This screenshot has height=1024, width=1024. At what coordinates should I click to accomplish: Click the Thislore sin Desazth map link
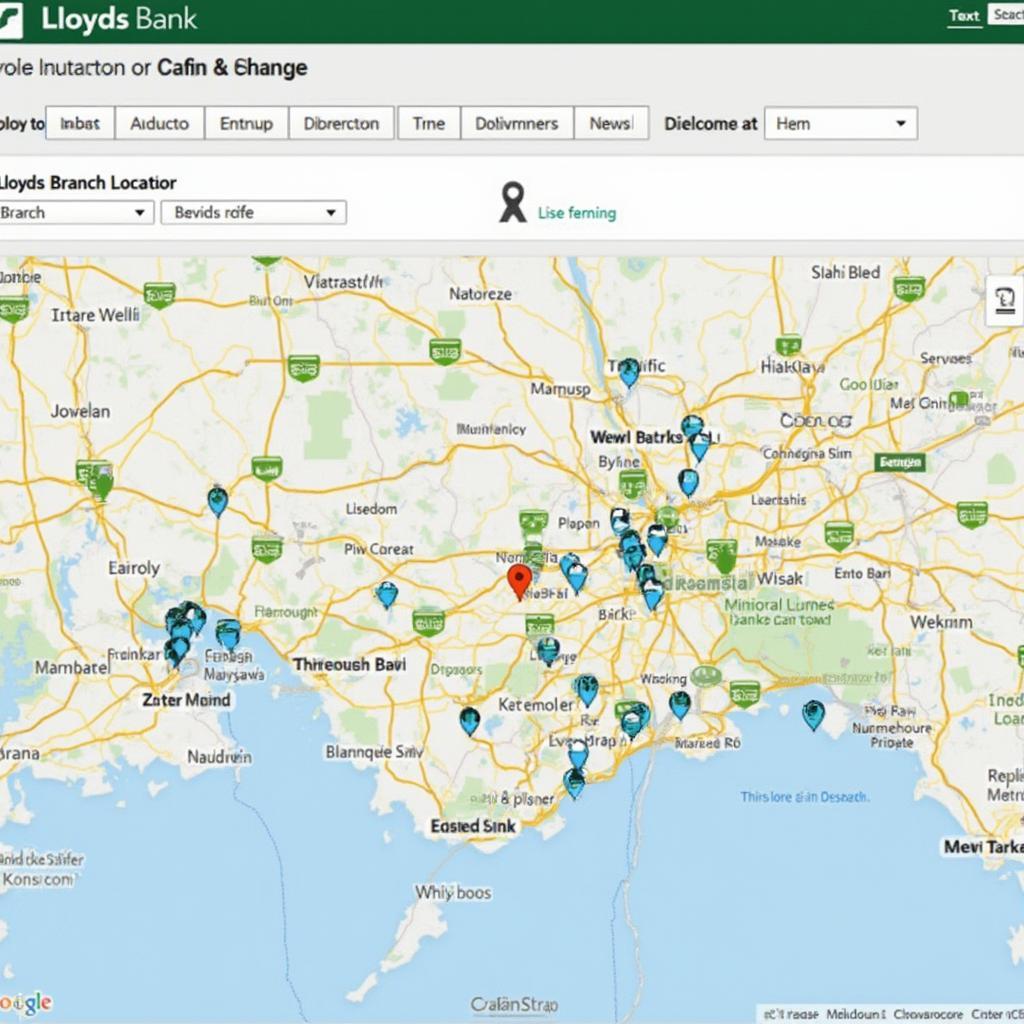805,797
